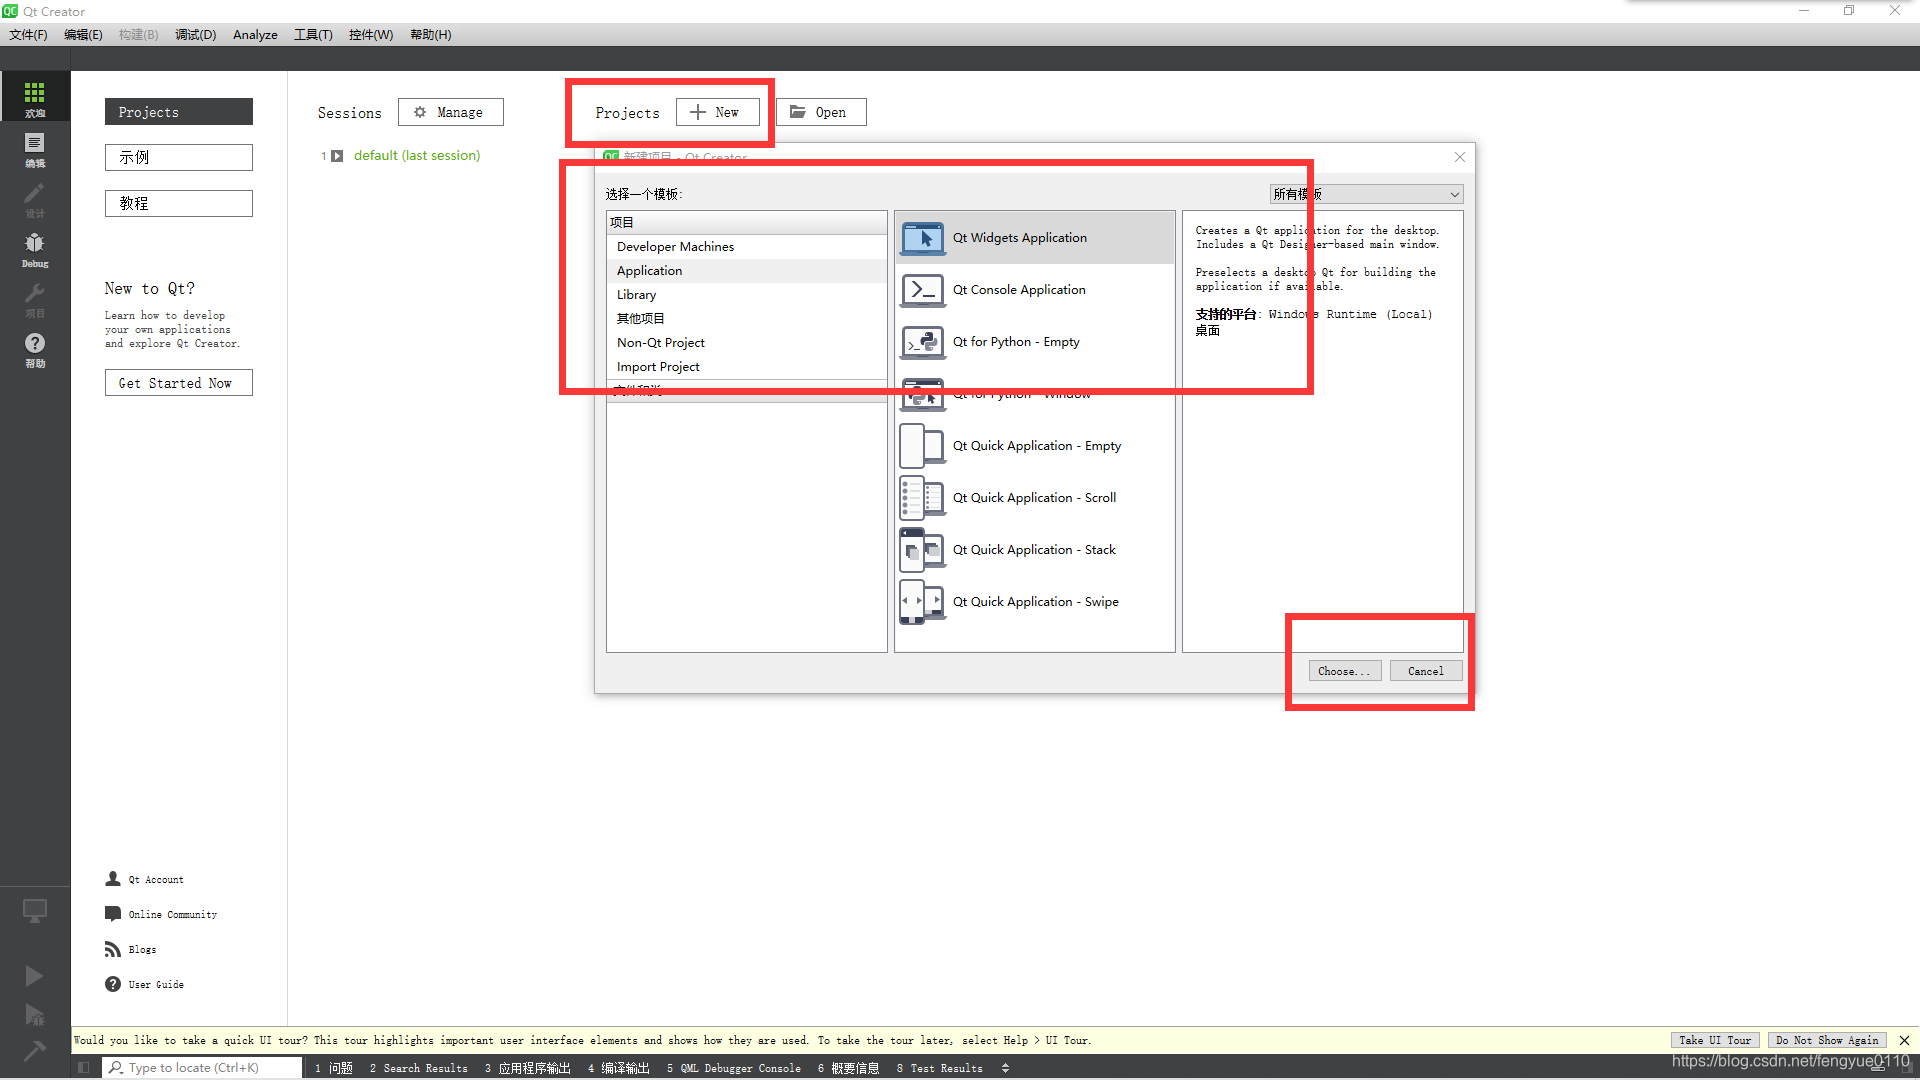Open the Online Community link

click(171, 915)
